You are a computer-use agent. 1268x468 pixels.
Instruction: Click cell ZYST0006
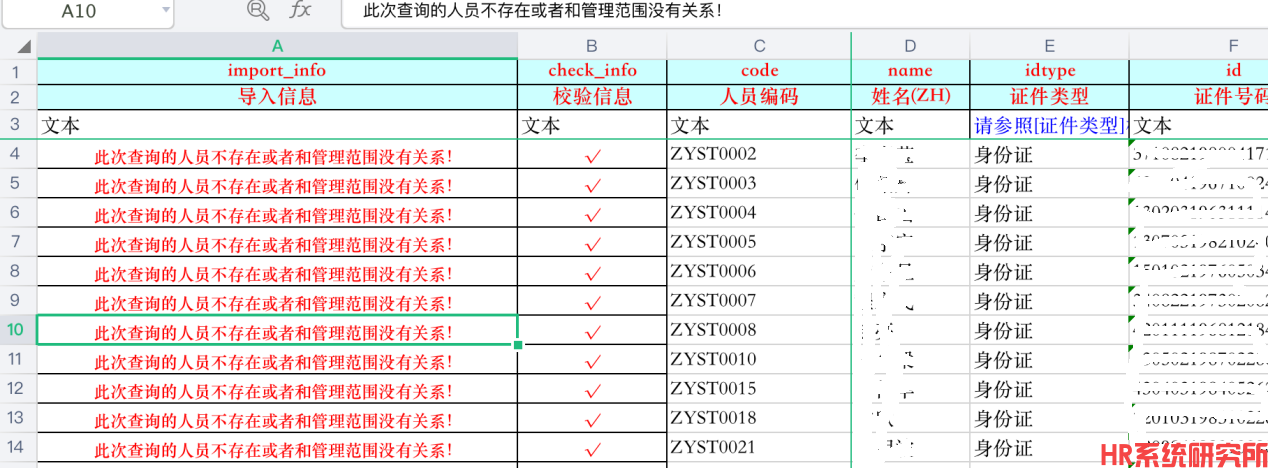pos(759,271)
